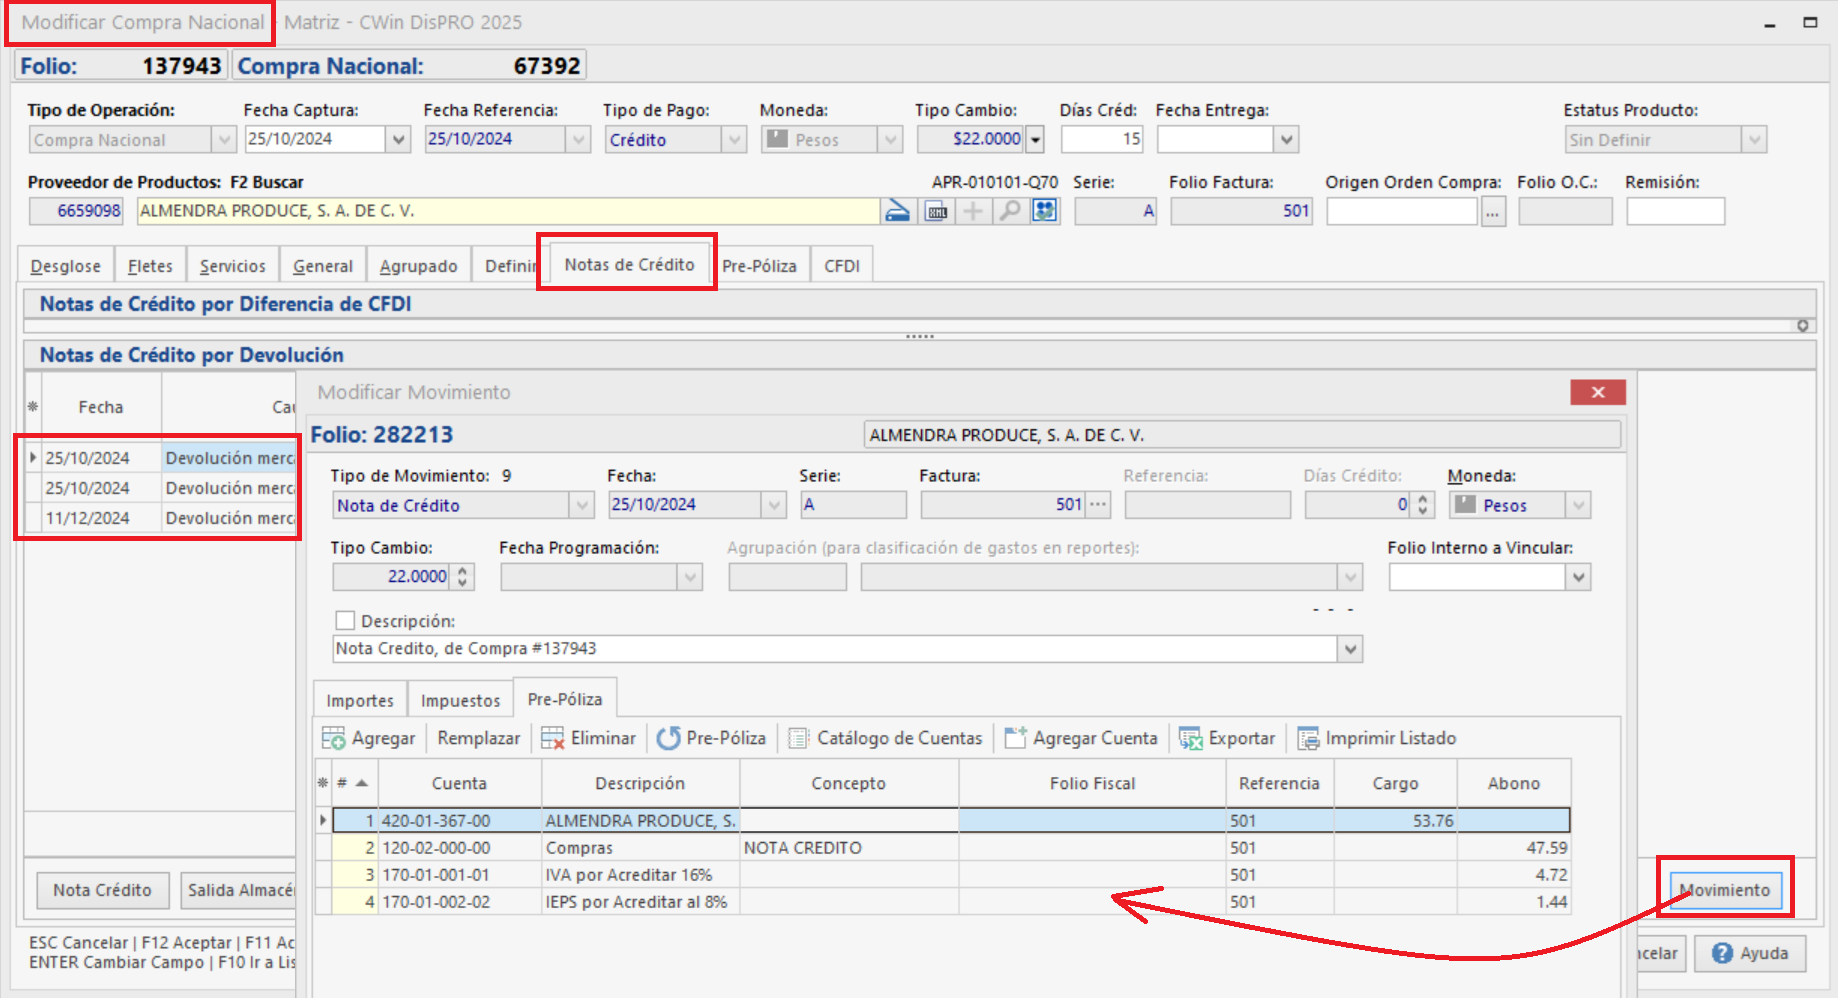
Task: Open Tipo de Operación dropdown
Action: (x=225, y=140)
